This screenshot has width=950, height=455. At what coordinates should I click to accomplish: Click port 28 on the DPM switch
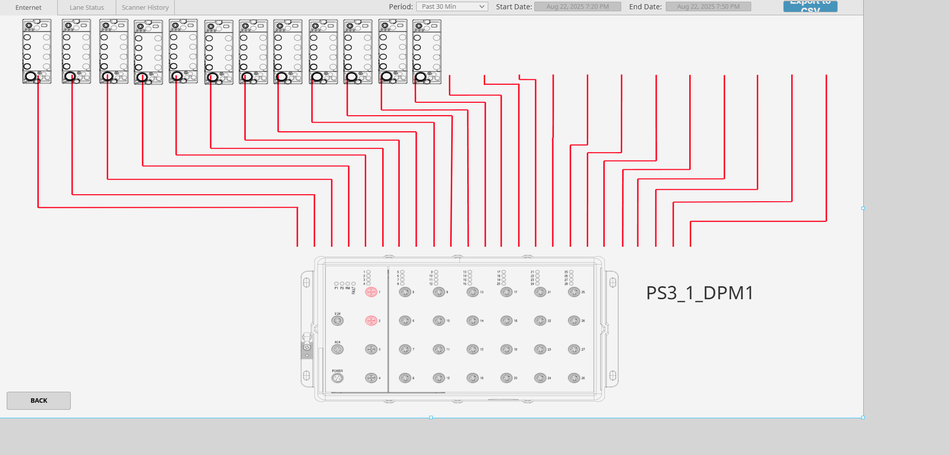click(574, 377)
